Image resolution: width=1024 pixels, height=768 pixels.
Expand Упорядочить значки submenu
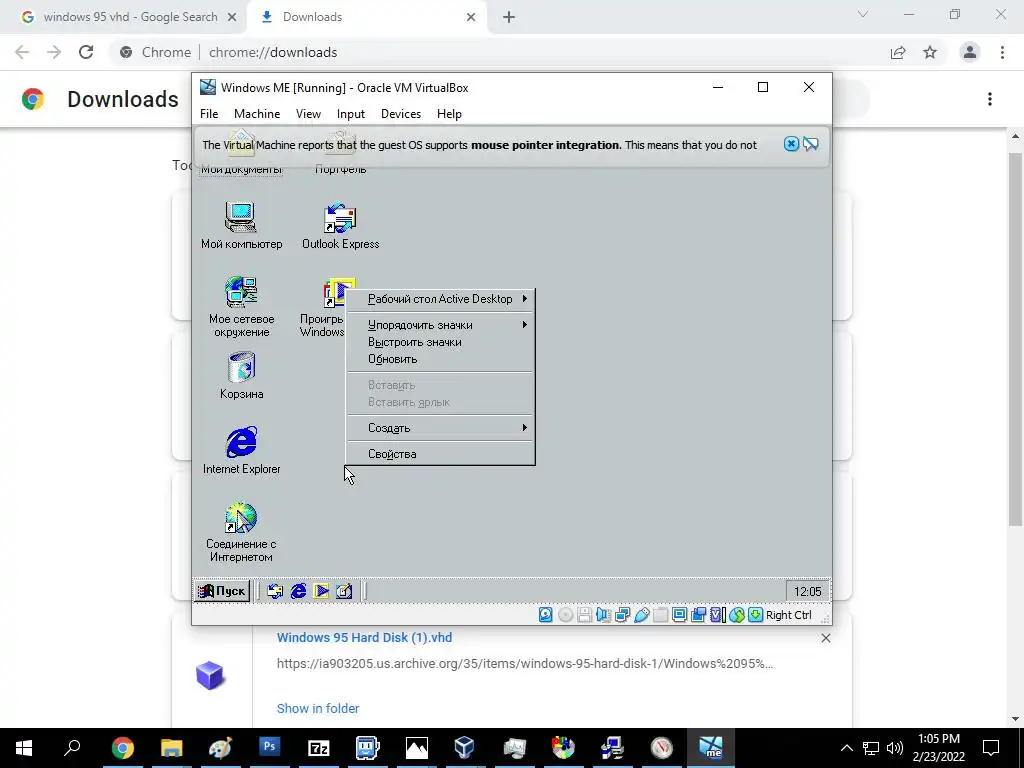point(441,325)
